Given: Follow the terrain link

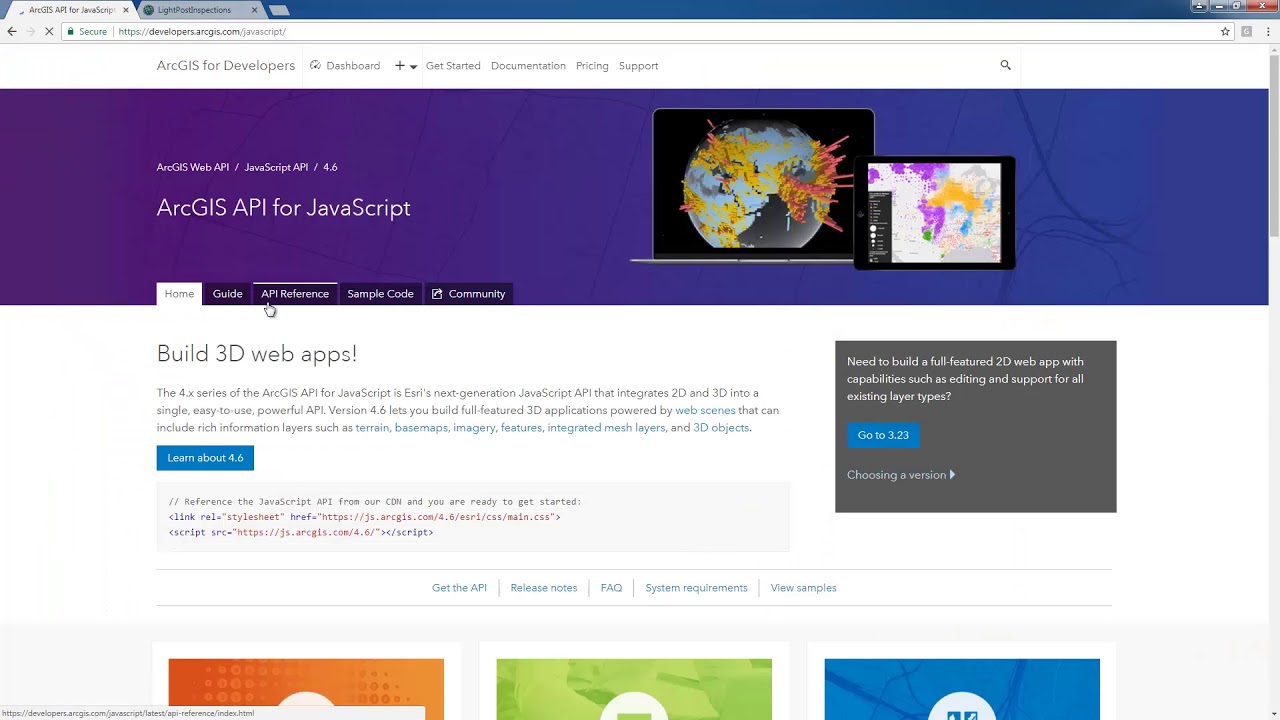Looking at the screenshot, I should pyautogui.click(x=372, y=428).
